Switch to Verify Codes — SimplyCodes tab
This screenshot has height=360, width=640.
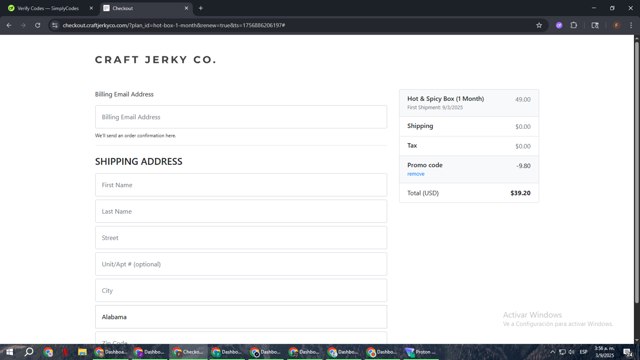pyautogui.click(x=48, y=8)
